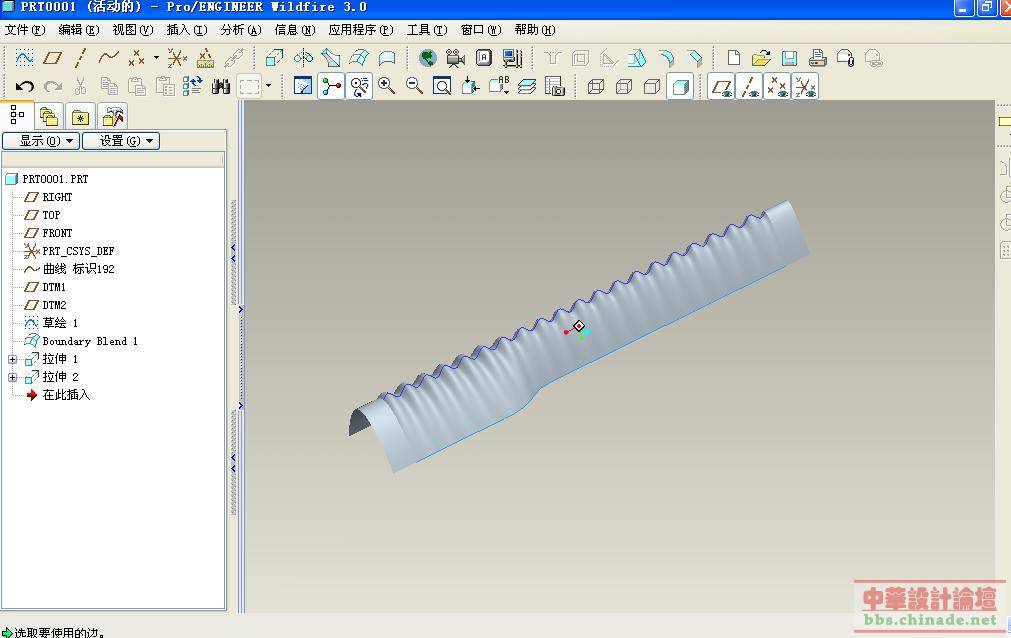The image size is (1011, 638).
Task: Open the 编辑(E) menu
Action: (x=79, y=30)
